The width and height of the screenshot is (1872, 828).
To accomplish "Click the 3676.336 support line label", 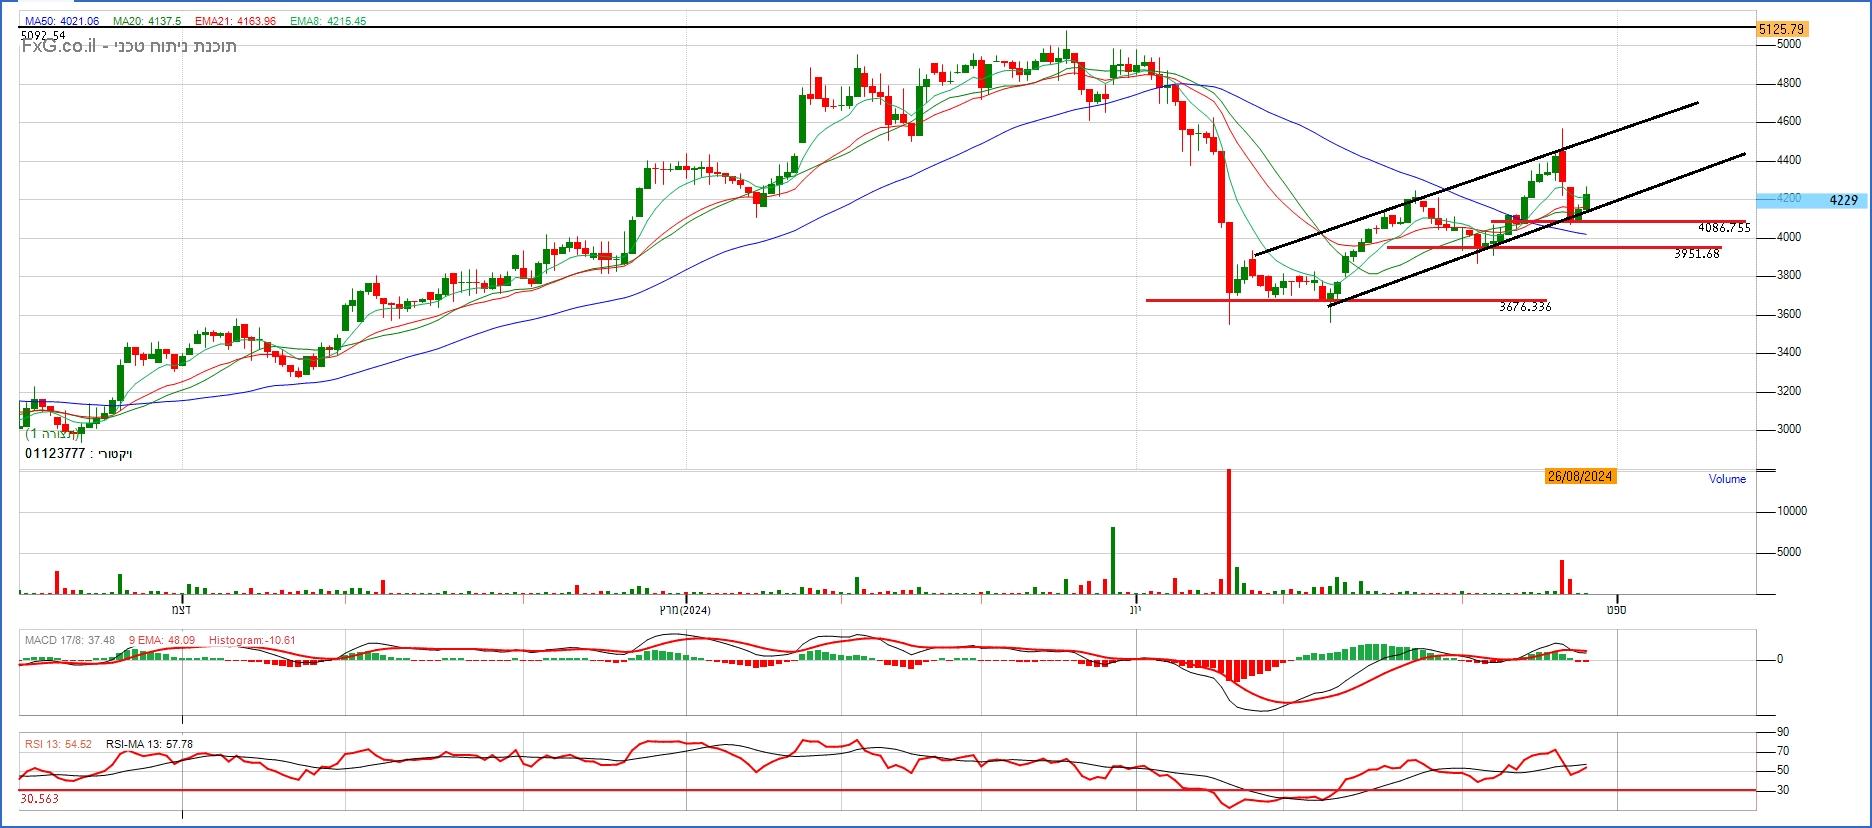I will tap(1525, 307).
